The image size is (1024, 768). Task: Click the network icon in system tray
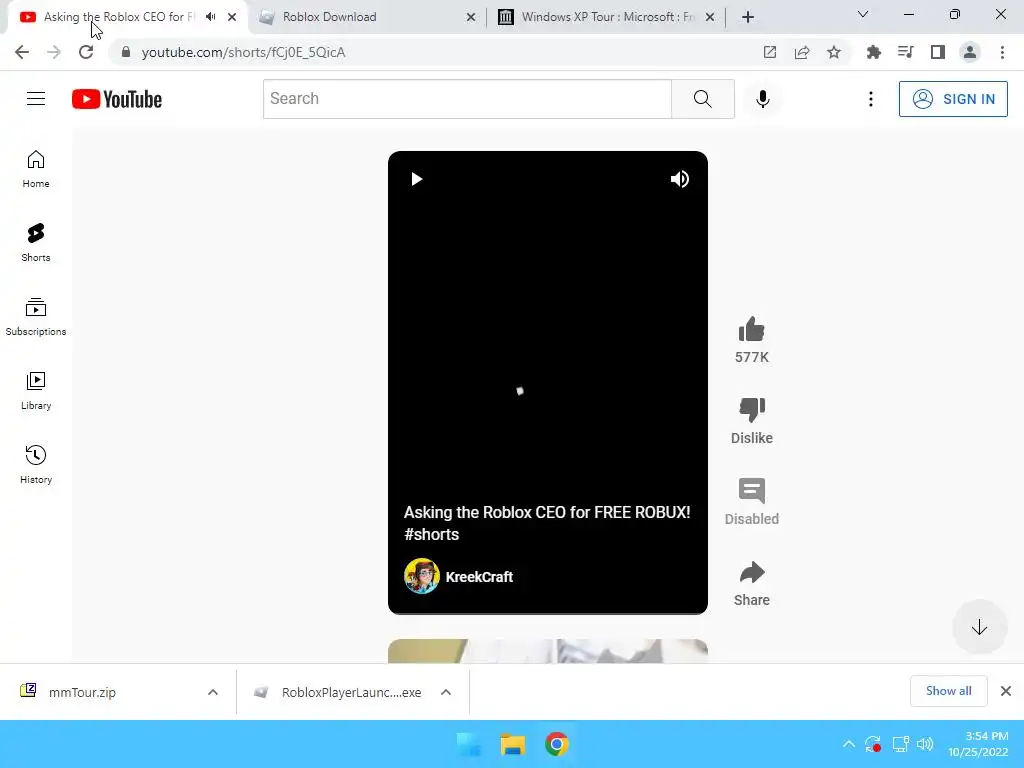point(901,744)
